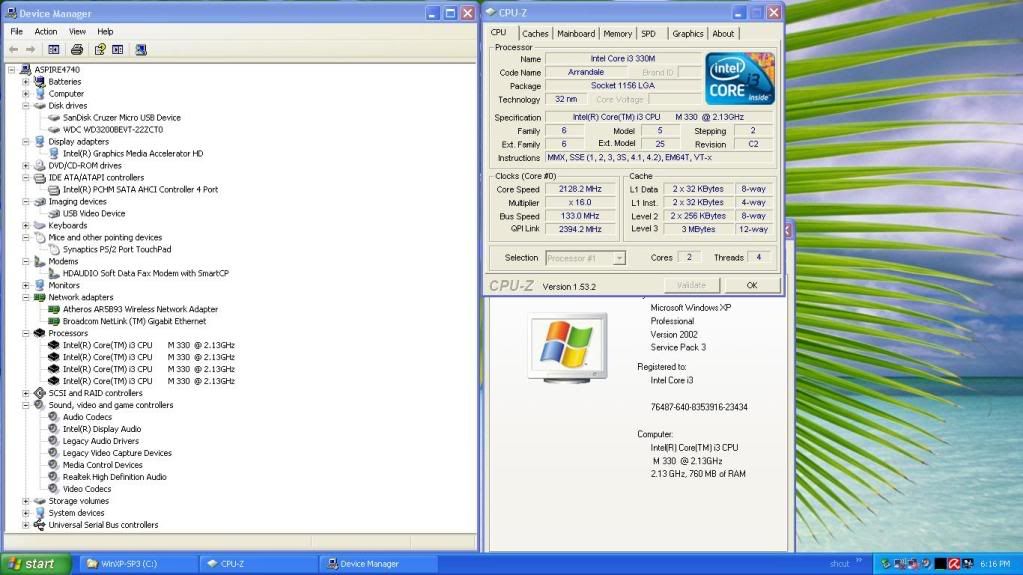This screenshot has height=575, width=1023.
Task: Expand the Batteries node
Action: [25, 82]
